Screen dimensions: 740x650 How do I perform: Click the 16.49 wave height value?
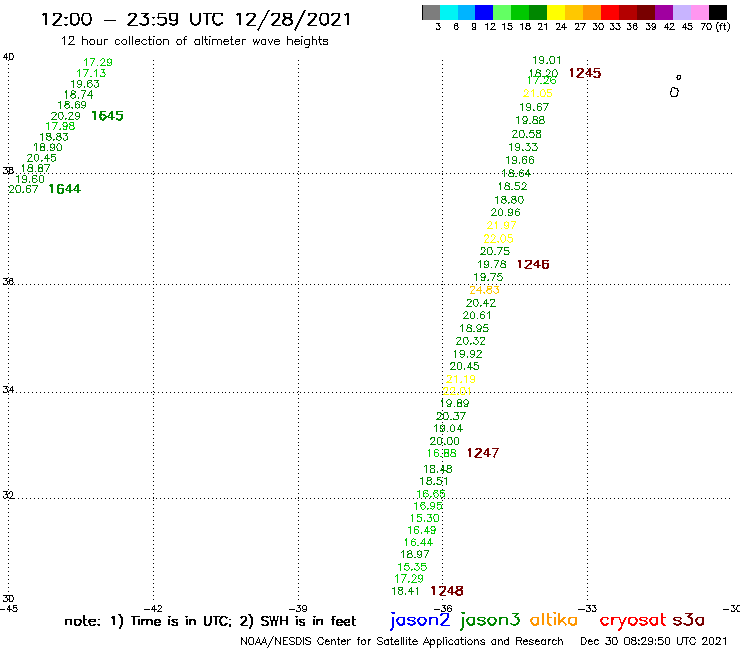point(422,530)
